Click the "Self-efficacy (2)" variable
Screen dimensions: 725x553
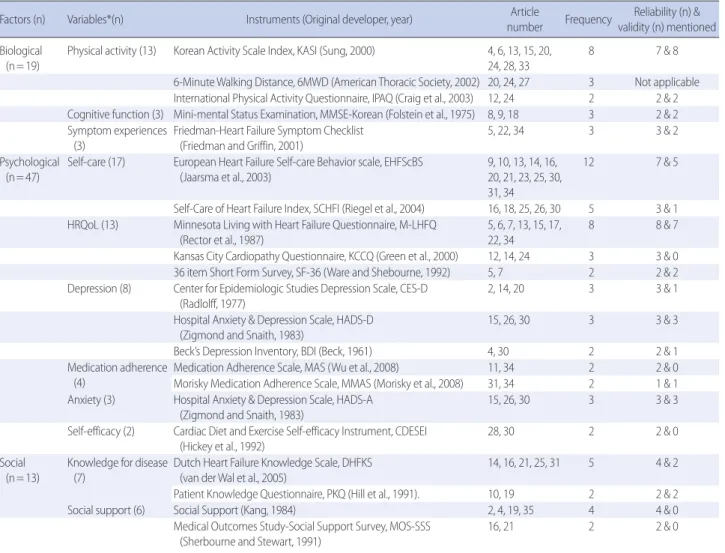101,431
